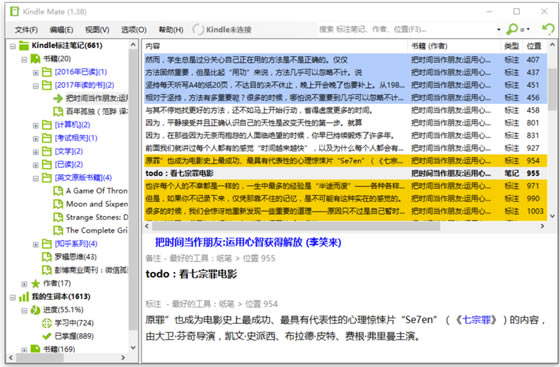Expand the [2016年已读] folder
The image size is (560, 367).
tap(35, 72)
